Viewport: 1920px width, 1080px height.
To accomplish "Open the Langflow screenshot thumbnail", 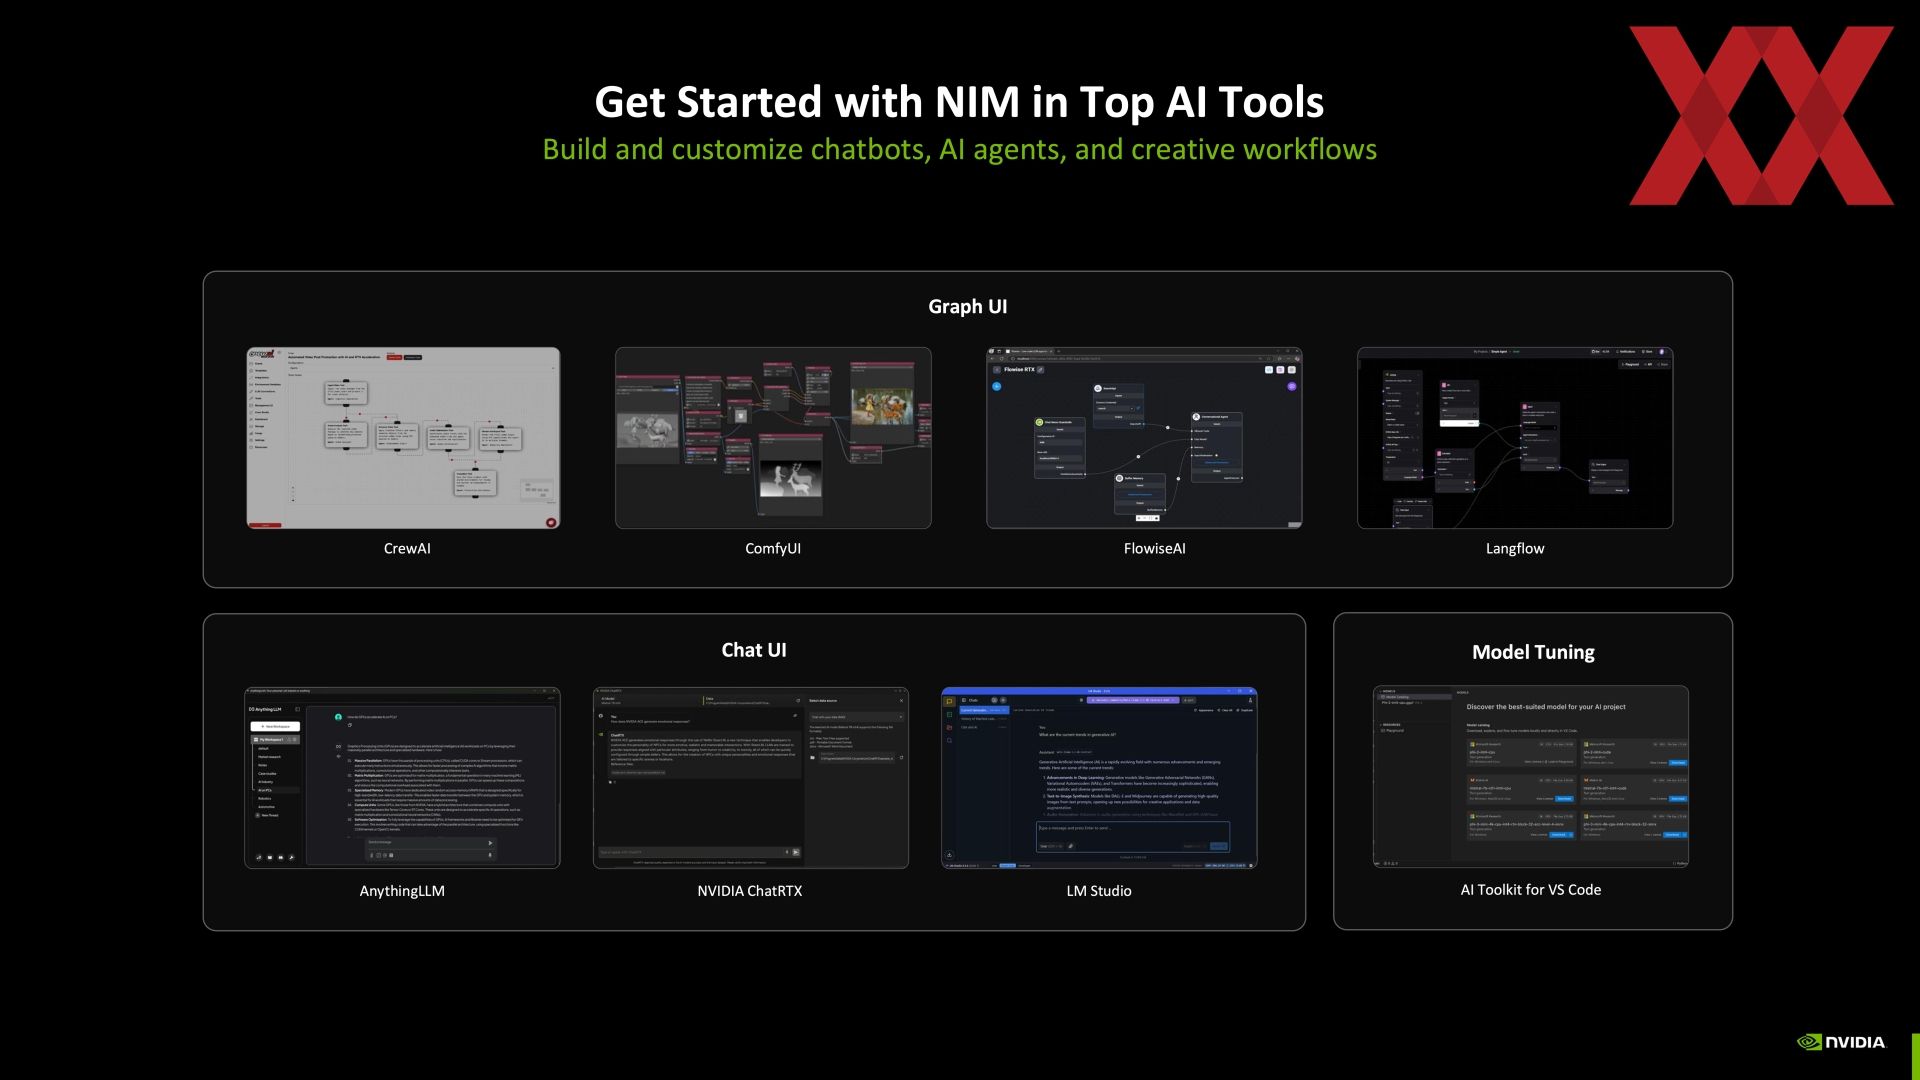I will click(x=1515, y=438).
